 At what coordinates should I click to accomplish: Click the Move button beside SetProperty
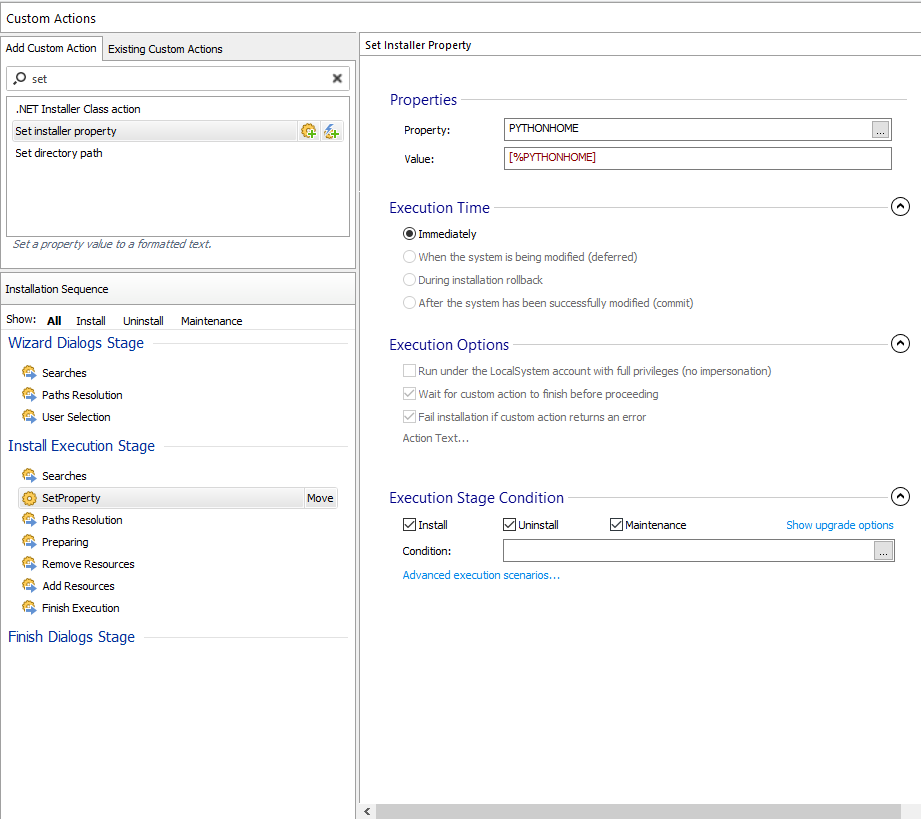[x=320, y=498]
